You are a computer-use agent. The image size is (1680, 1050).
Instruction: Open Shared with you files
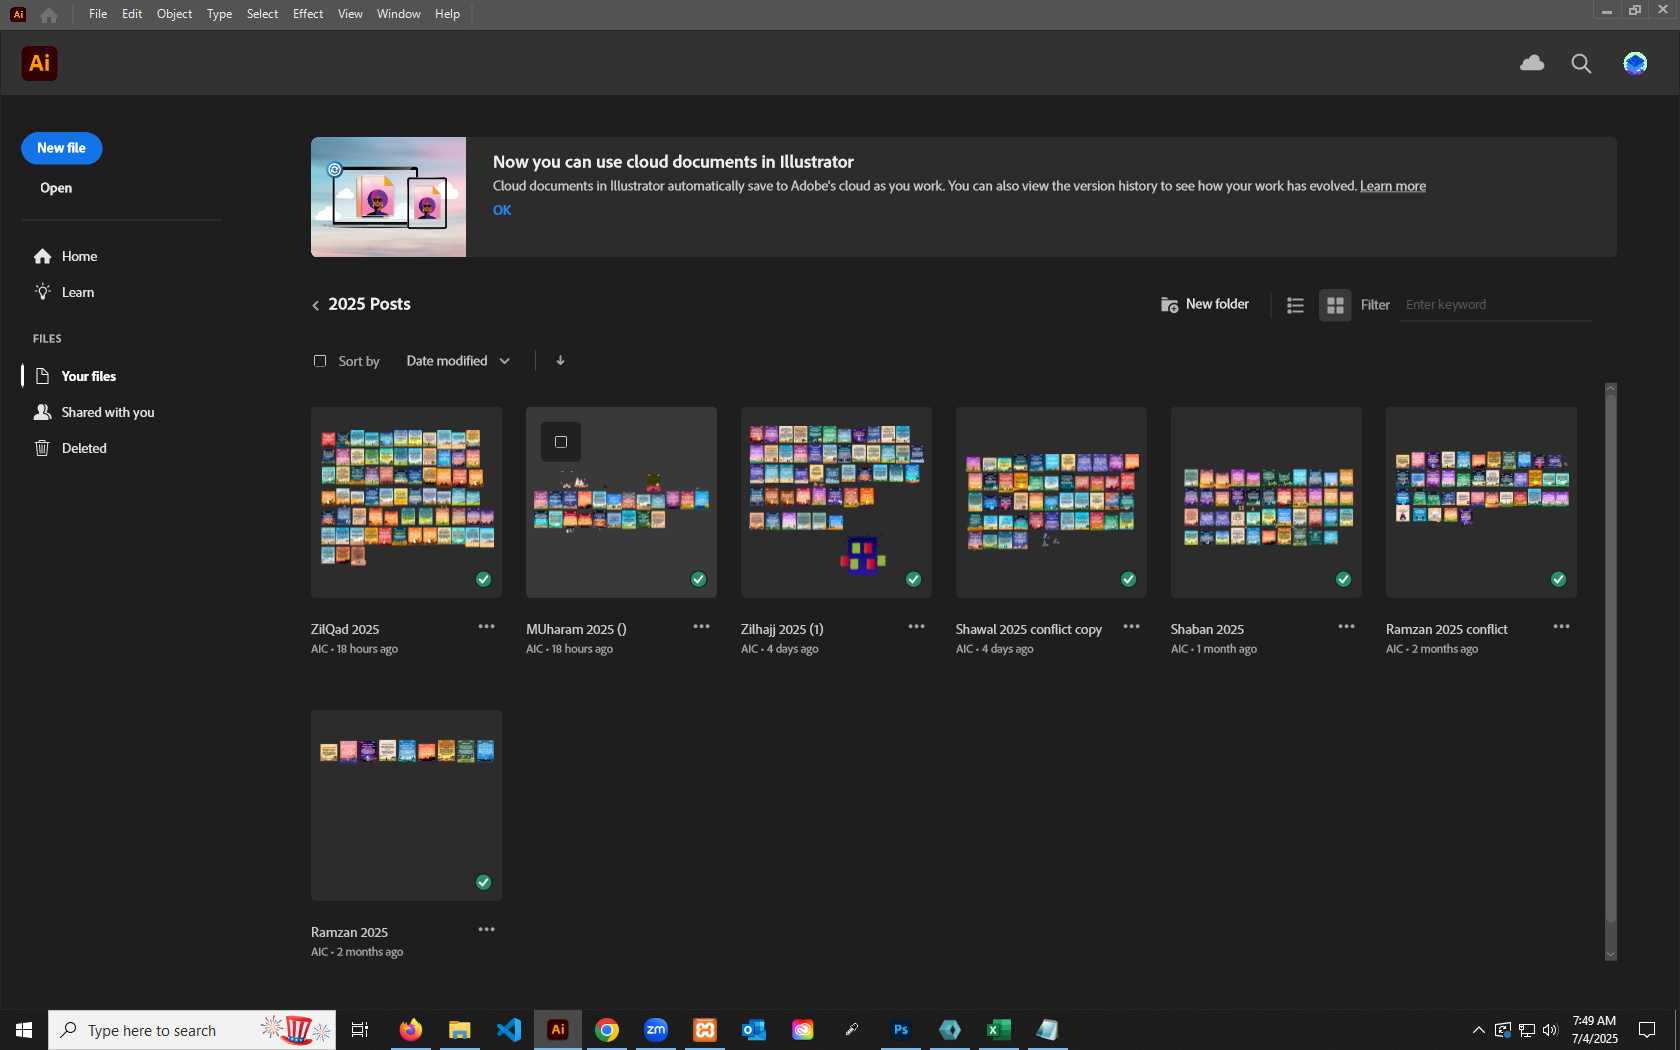coord(95,412)
